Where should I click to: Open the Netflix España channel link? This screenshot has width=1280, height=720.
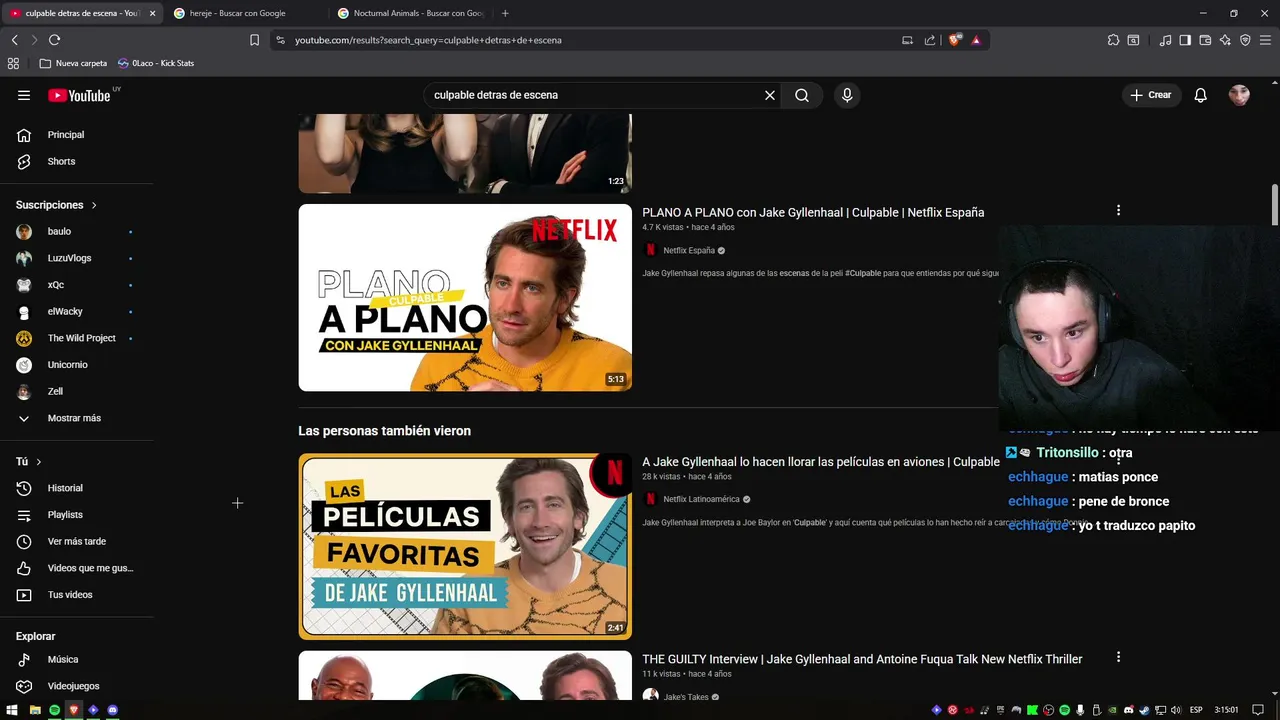(689, 251)
